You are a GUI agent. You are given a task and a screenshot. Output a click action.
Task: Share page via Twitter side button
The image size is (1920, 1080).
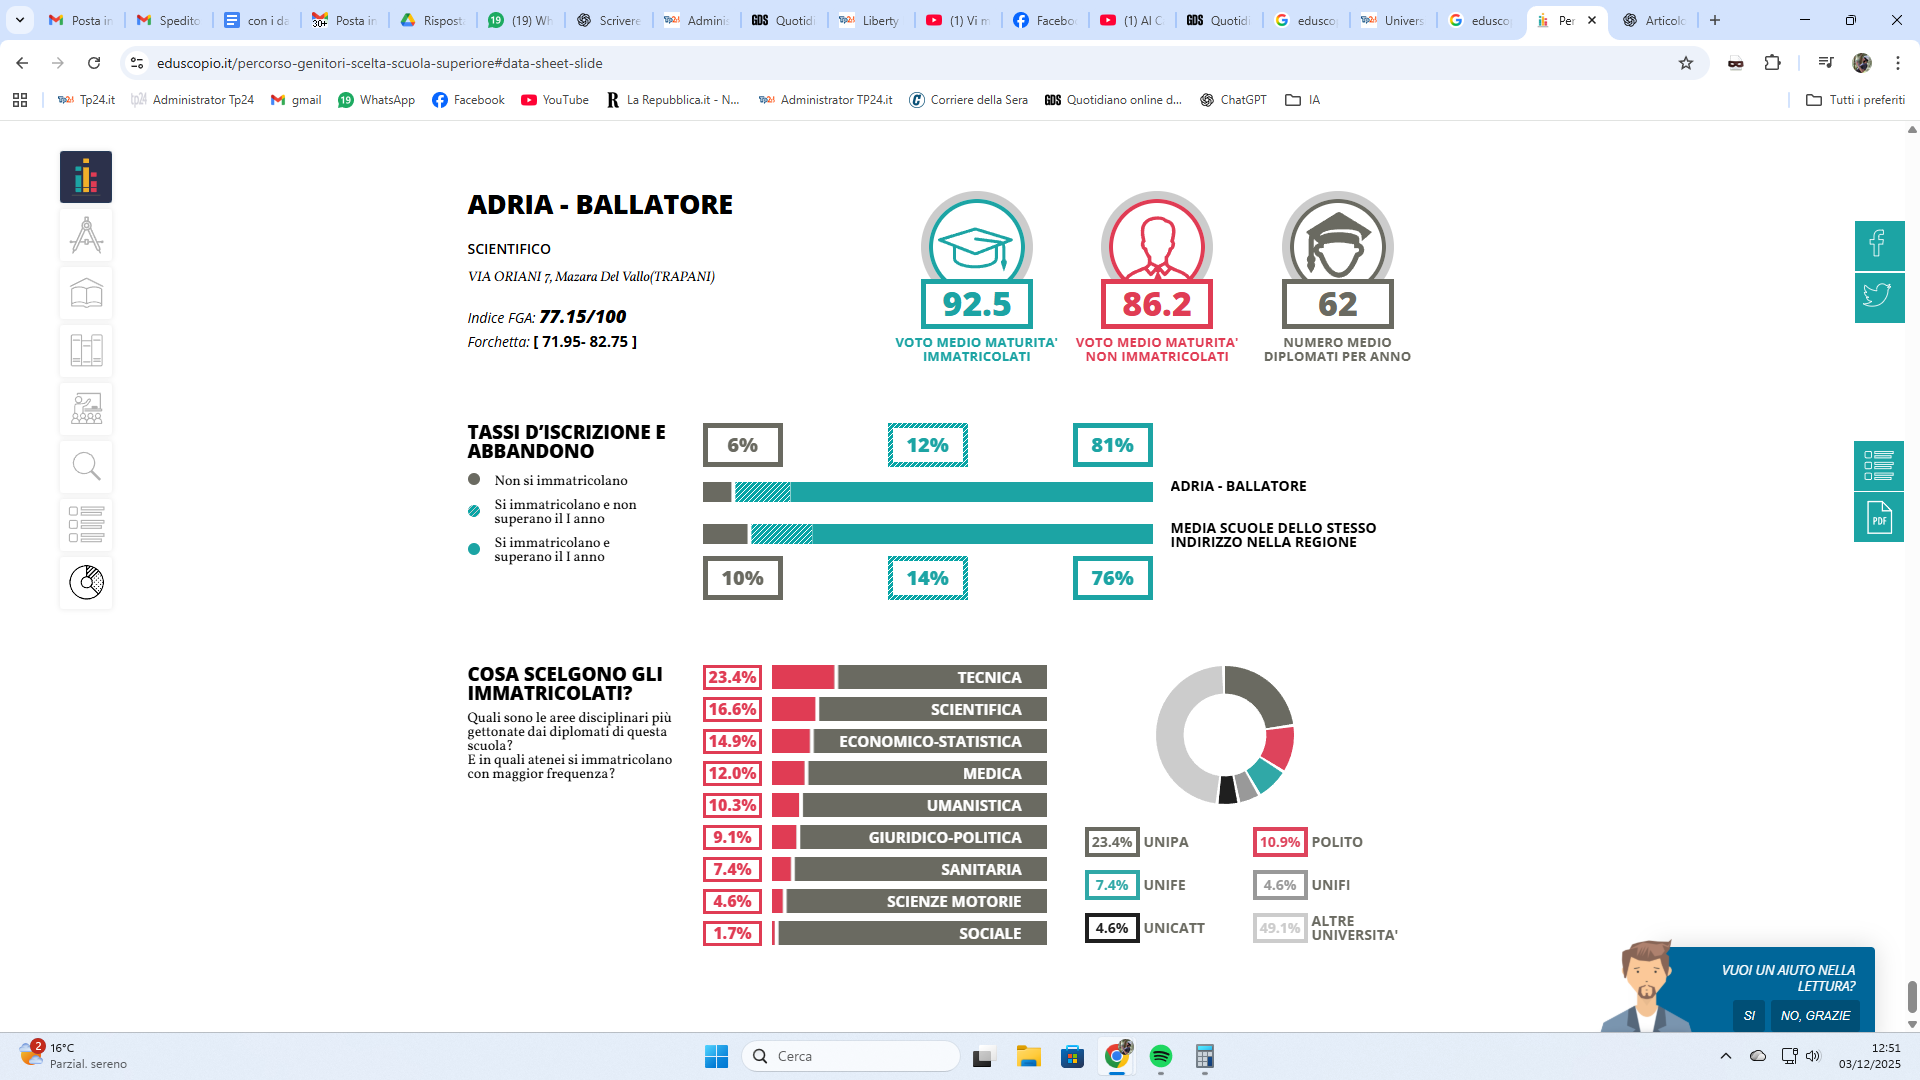[1878, 297]
